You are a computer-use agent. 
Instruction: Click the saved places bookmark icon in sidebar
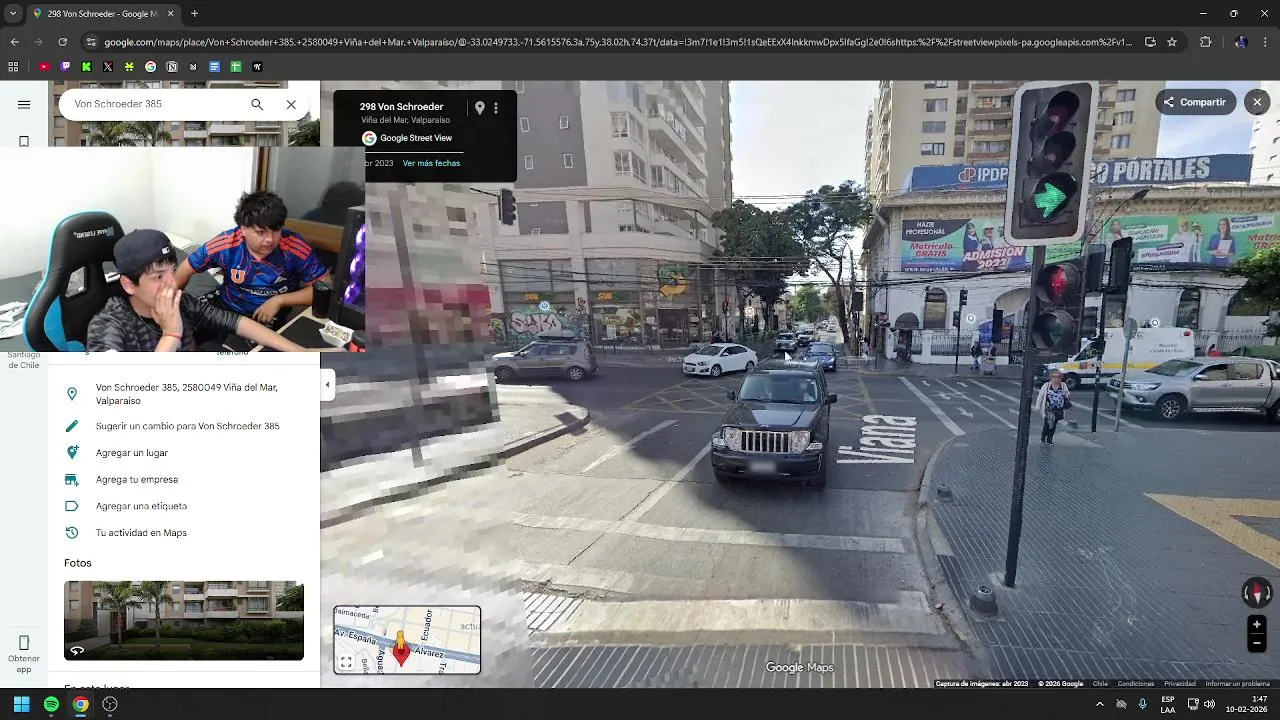pos(24,141)
